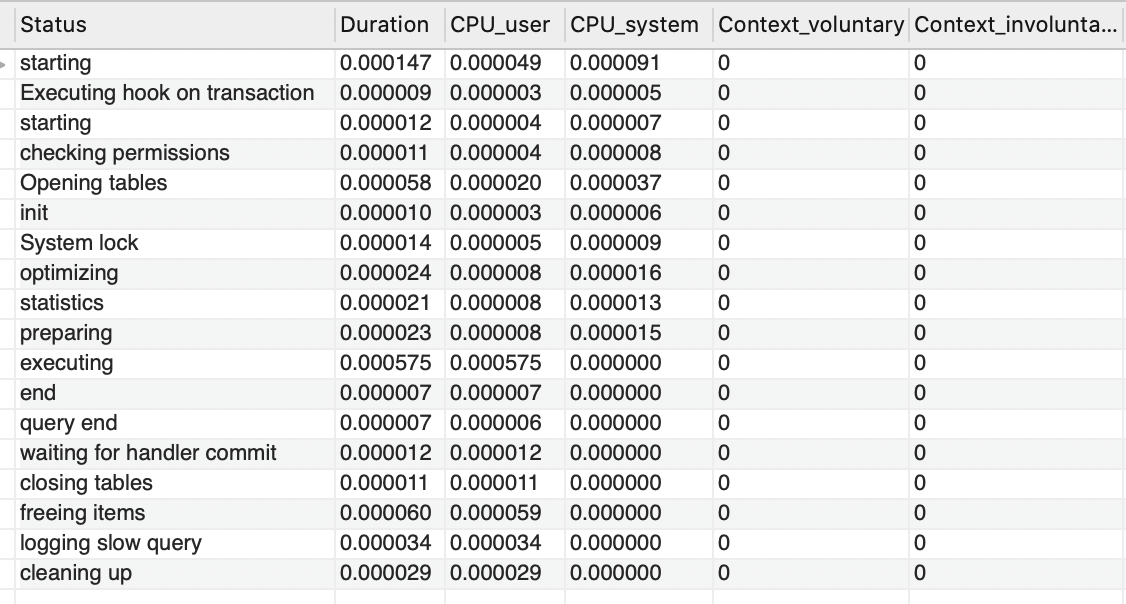Click the CPU_user column header

point(500,25)
